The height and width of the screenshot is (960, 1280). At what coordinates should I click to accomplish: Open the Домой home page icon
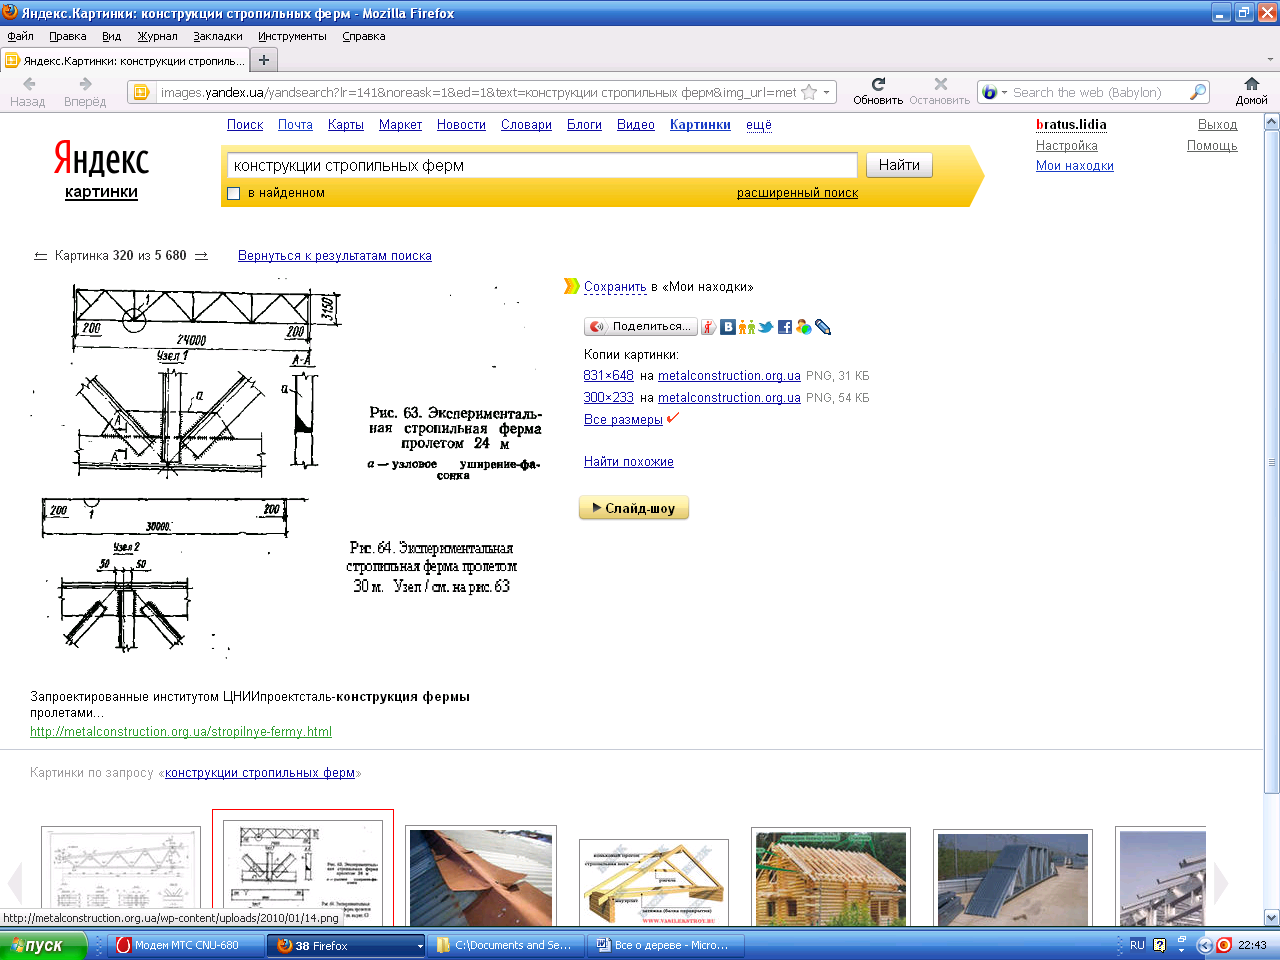click(1251, 92)
